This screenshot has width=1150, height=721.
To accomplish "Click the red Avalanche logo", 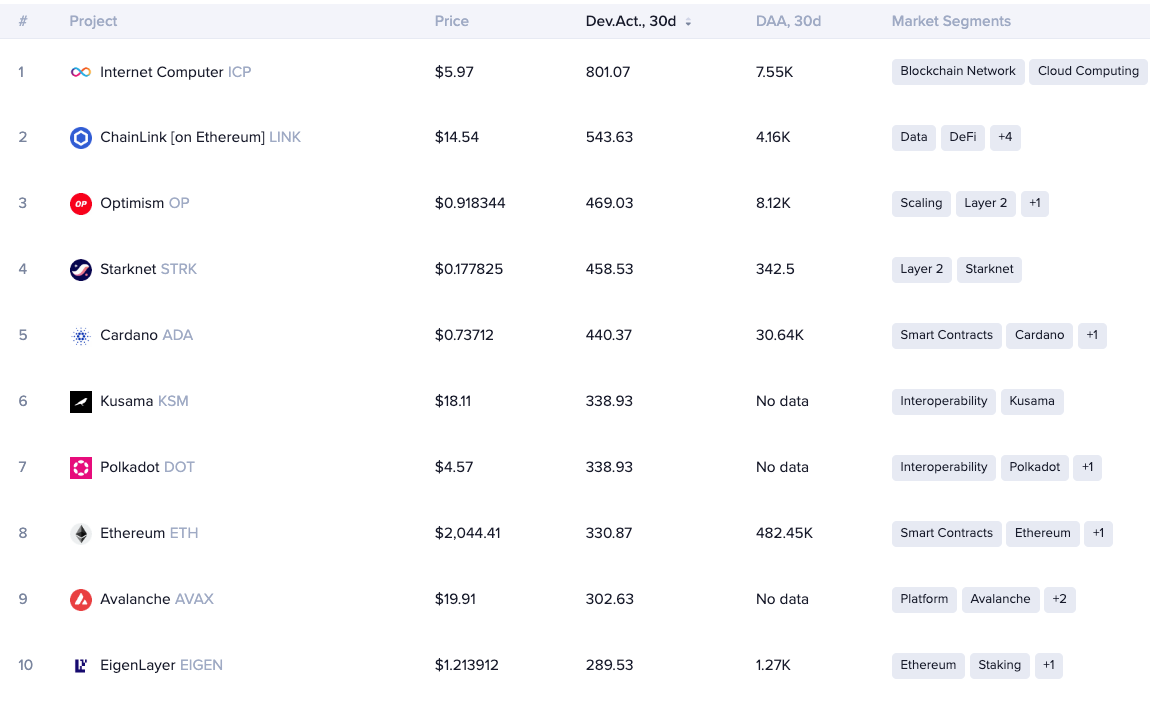I will tap(81, 600).
